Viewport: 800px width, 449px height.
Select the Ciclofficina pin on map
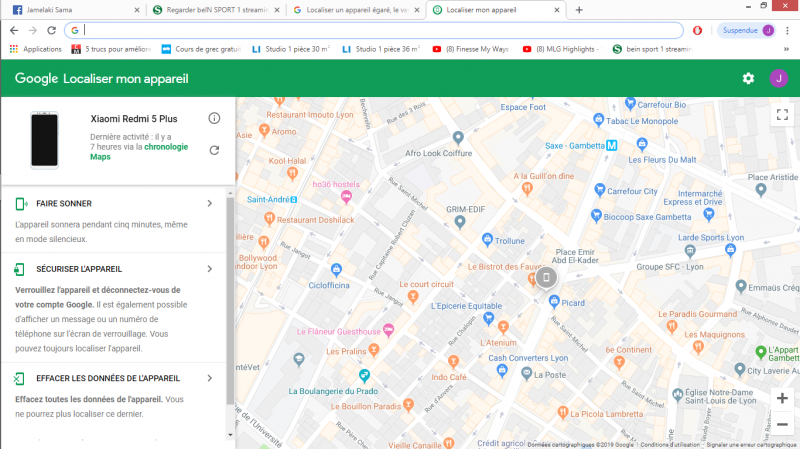(x=336, y=269)
